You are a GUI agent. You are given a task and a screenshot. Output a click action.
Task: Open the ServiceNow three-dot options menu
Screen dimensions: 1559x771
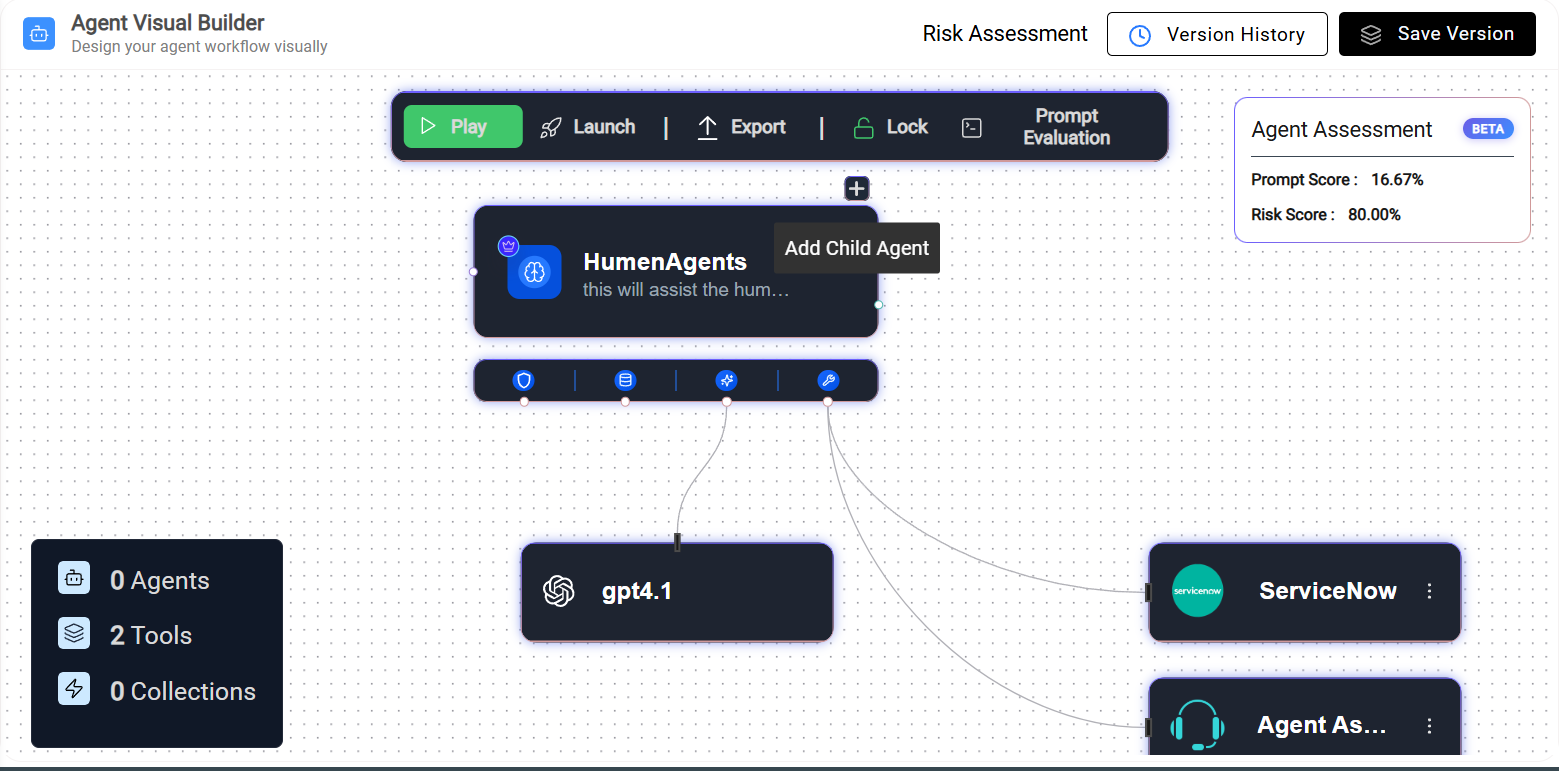(x=1429, y=591)
